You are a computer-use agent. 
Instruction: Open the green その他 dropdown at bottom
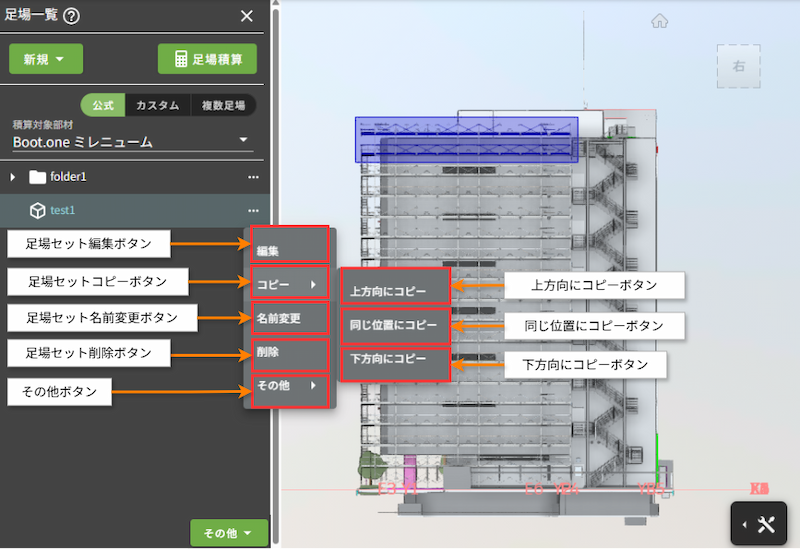coord(229,533)
